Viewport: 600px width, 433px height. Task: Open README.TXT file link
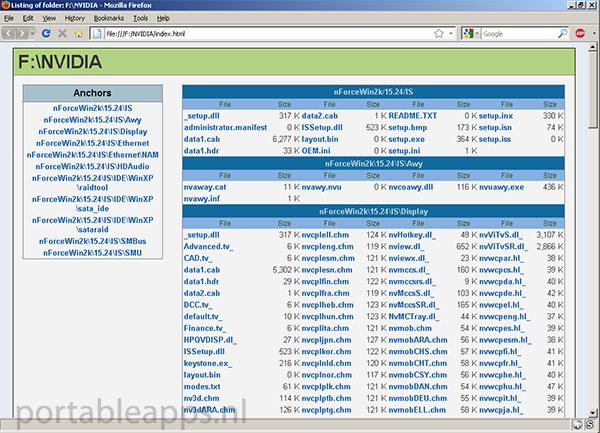point(412,116)
